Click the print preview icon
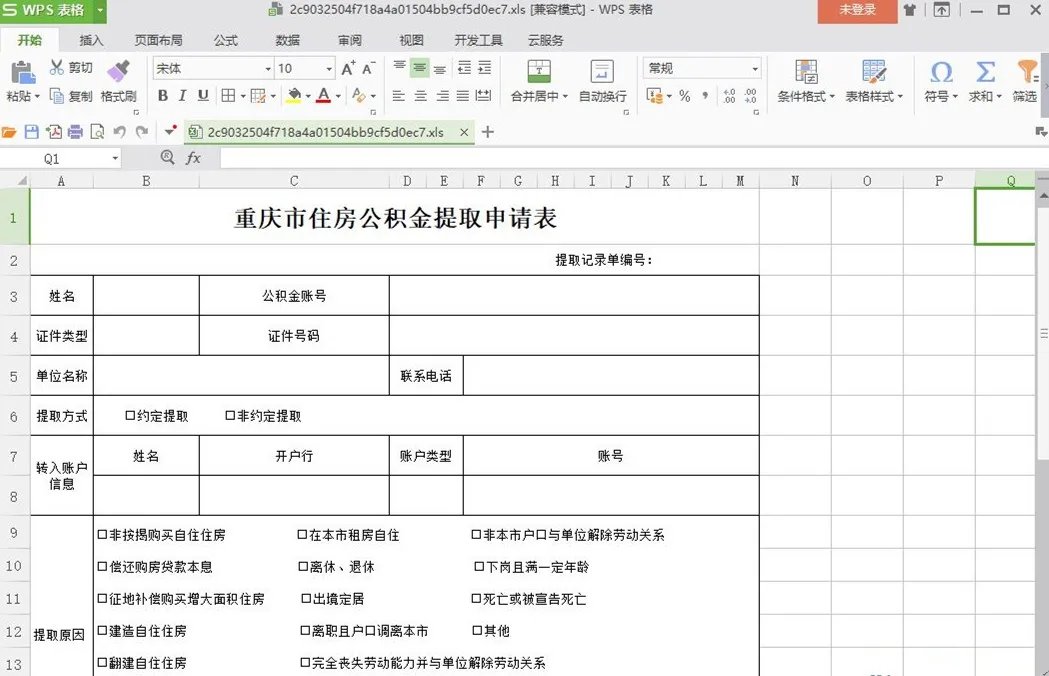The image size is (1049, 676). 97,131
